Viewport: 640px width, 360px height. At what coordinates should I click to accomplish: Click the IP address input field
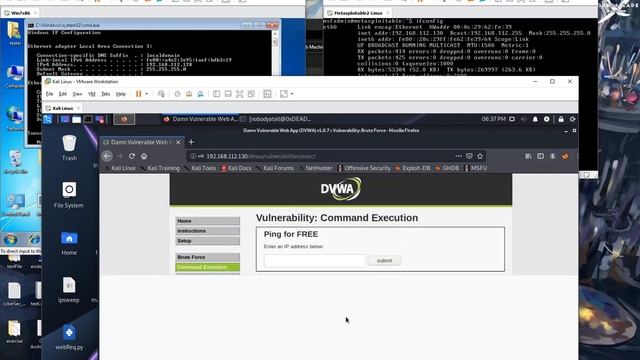pos(315,260)
